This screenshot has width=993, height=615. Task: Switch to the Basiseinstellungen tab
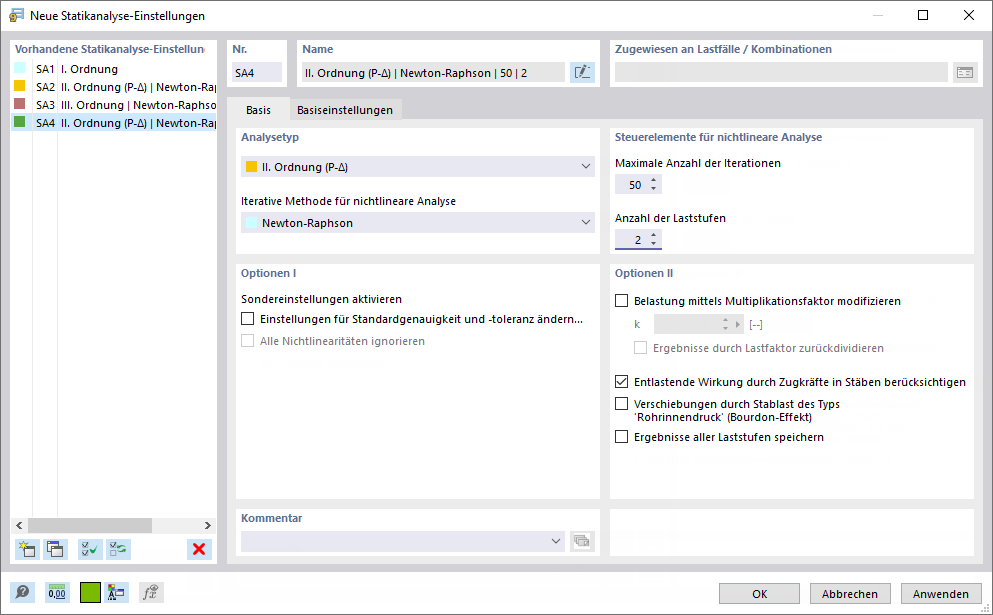click(344, 110)
